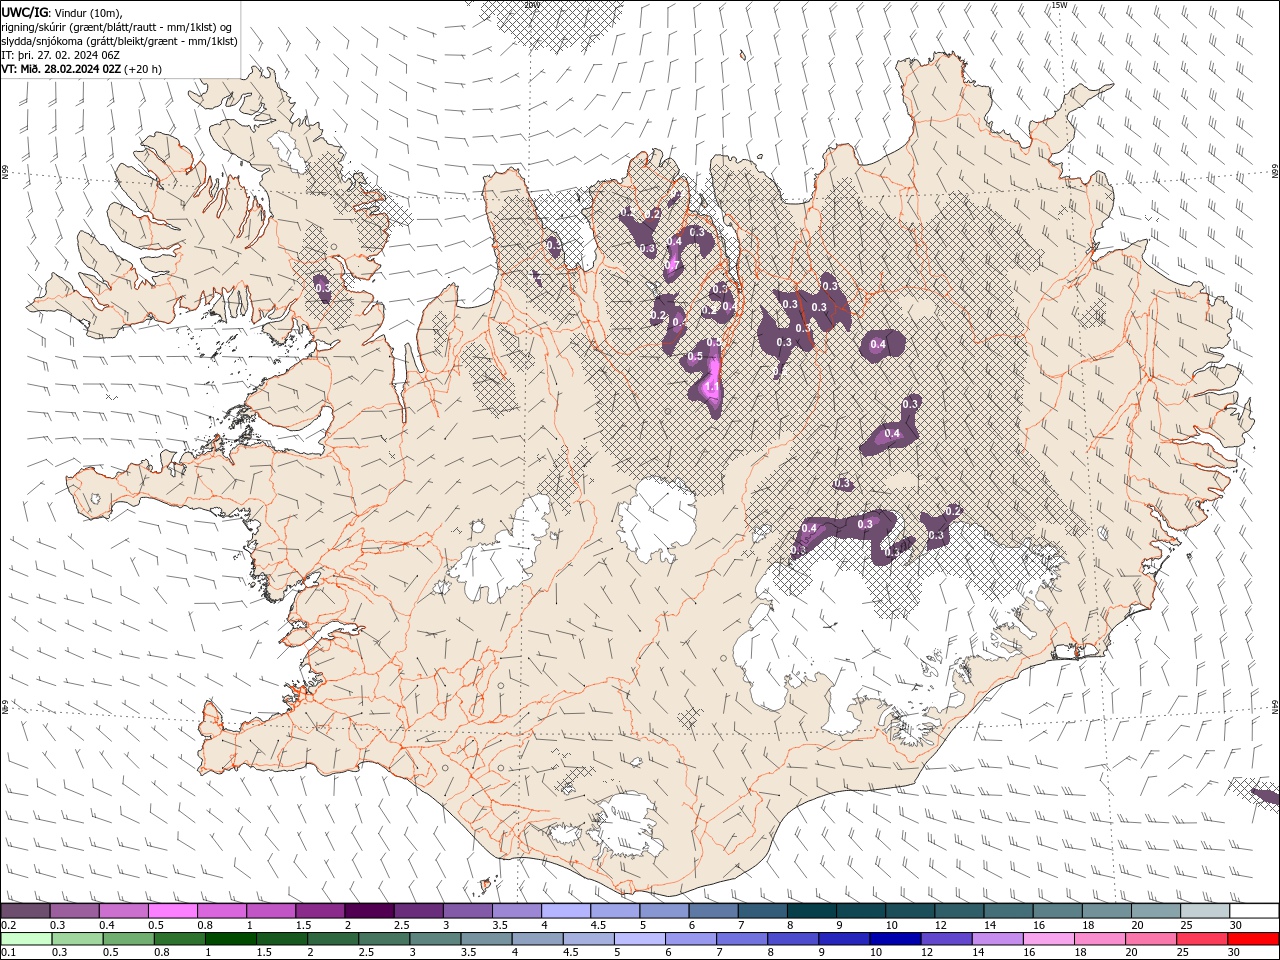
Task: Pick the darkest green 1 rain scale swatch
Action: click(230, 939)
